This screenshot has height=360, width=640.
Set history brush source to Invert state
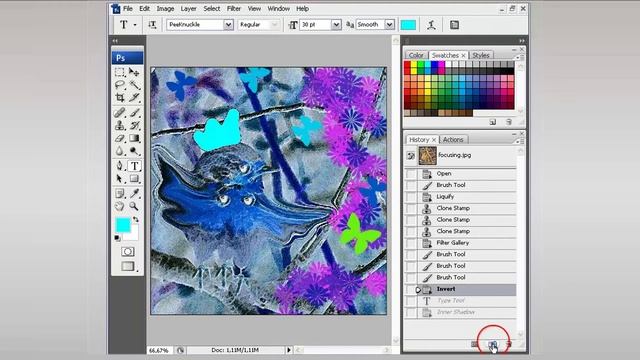pos(411,289)
